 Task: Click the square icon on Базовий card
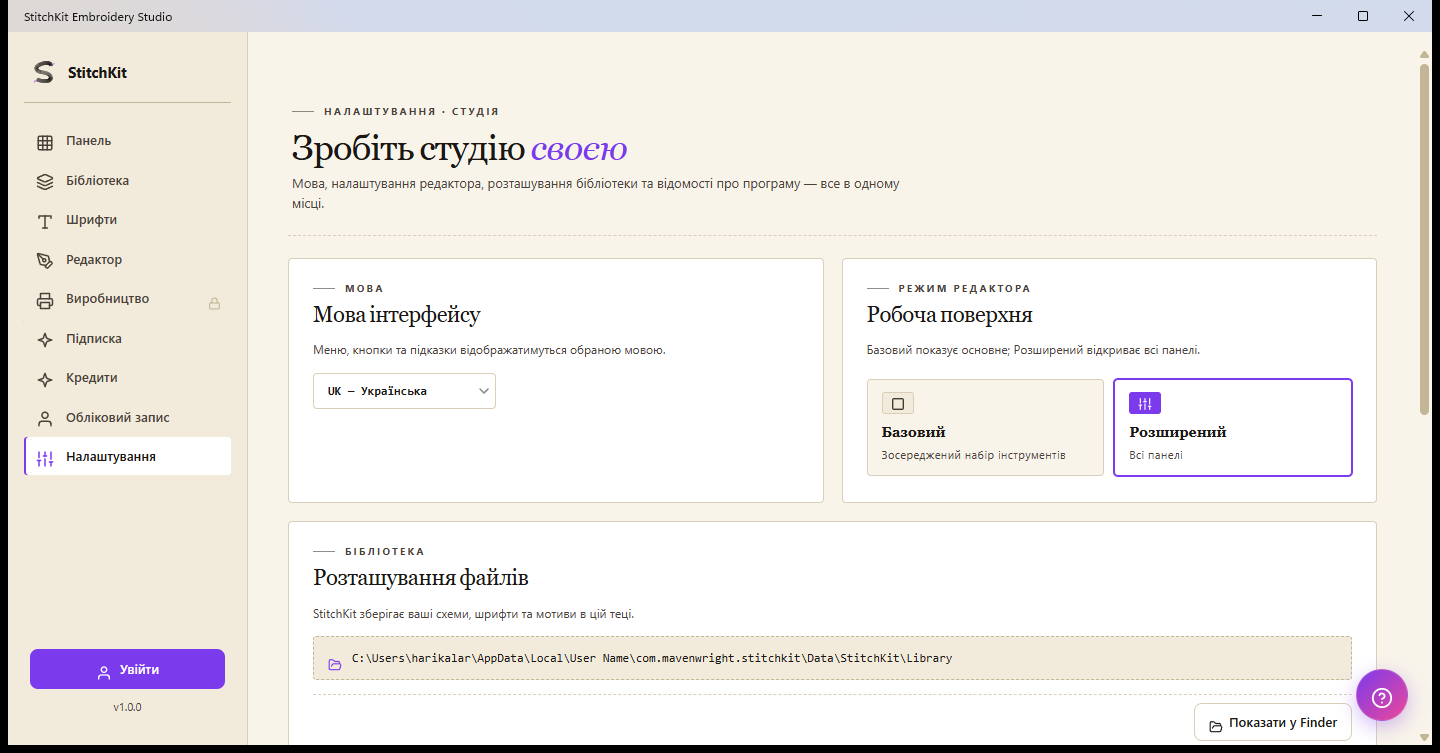(898, 404)
